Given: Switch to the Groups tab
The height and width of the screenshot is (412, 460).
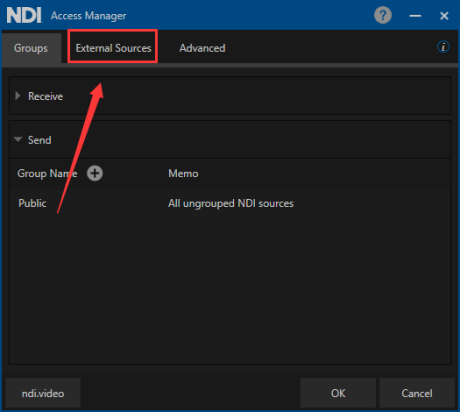Looking at the screenshot, I should click(x=31, y=48).
